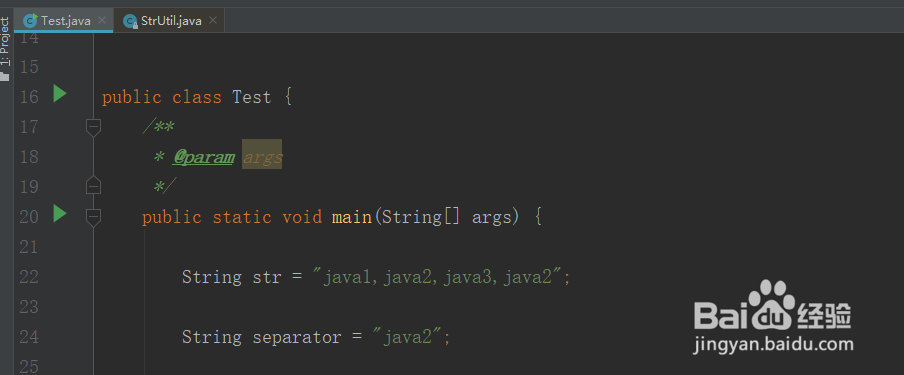The image size is (904, 375).
Task: Click the main method name
Action: [x=352, y=217]
